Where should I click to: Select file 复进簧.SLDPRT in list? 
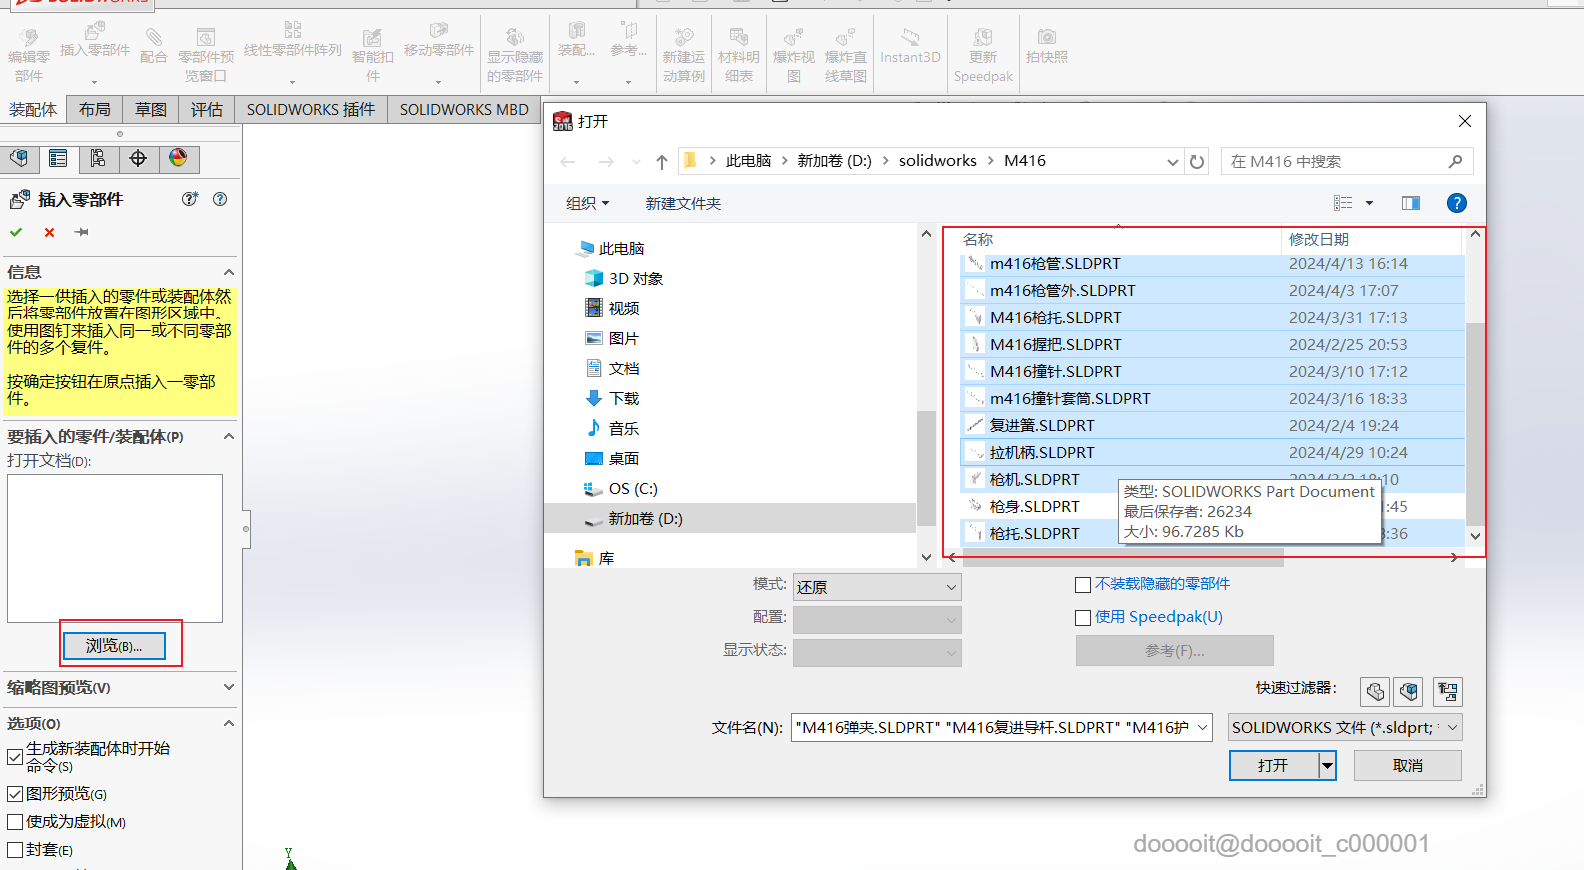1212,426
